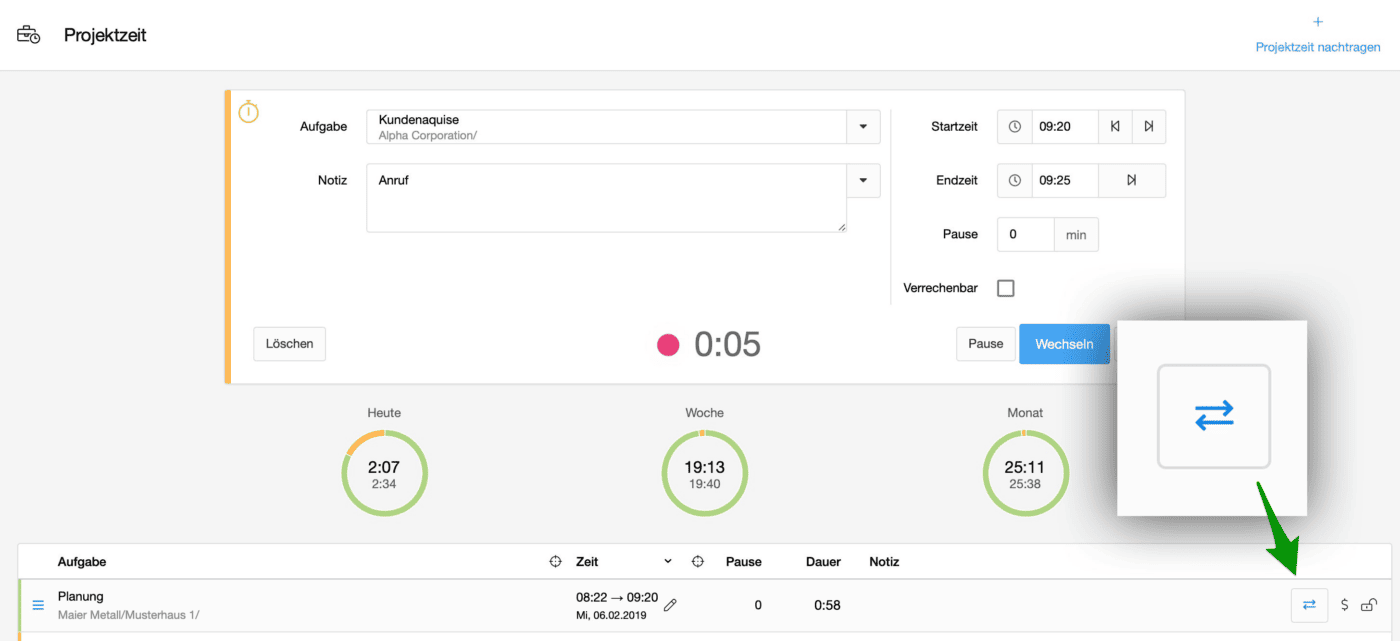Click the lock icon in Planung row
1400x641 pixels.
point(1369,604)
